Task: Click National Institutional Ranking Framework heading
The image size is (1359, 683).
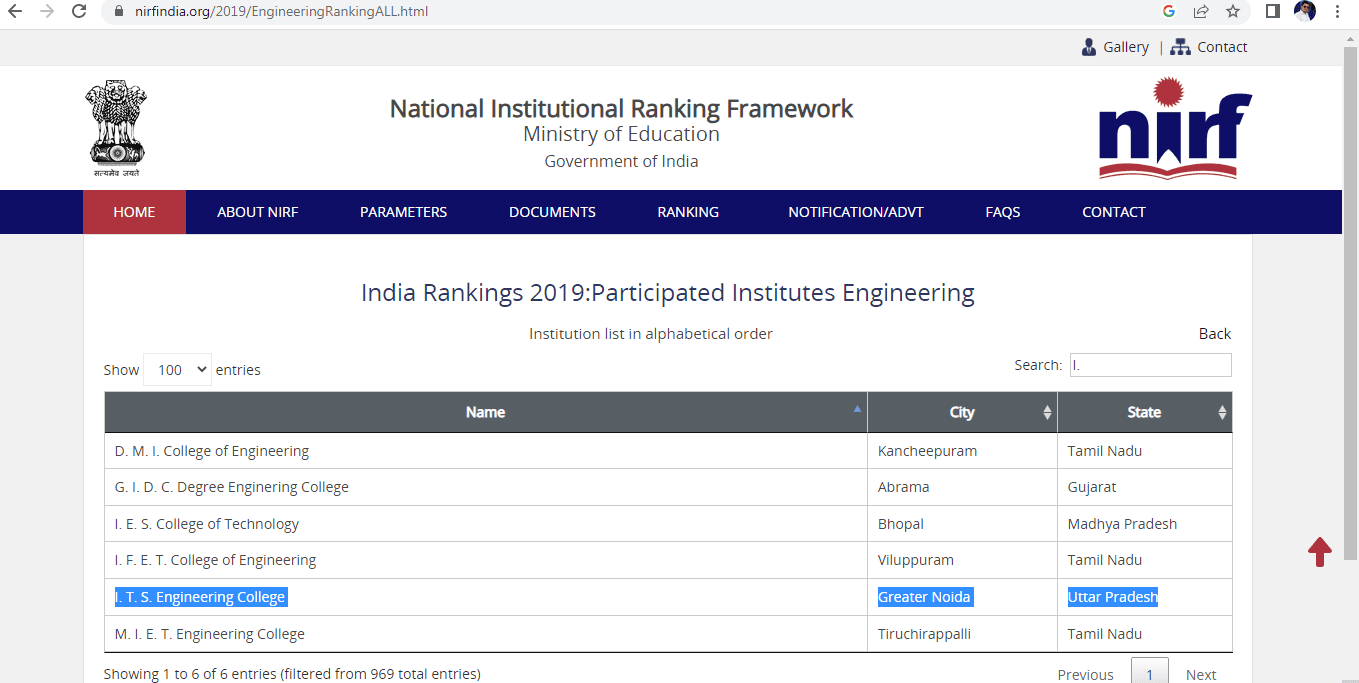Action: (621, 108)
